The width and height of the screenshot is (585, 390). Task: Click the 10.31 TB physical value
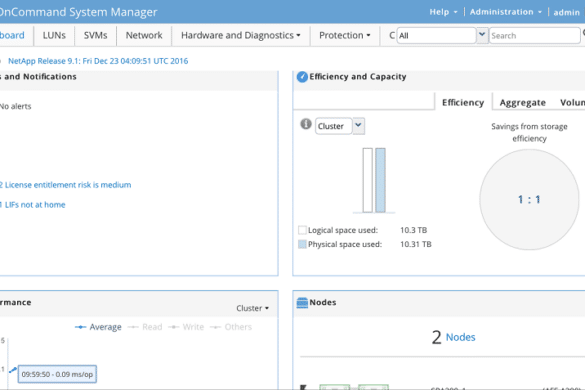[416, 244]
